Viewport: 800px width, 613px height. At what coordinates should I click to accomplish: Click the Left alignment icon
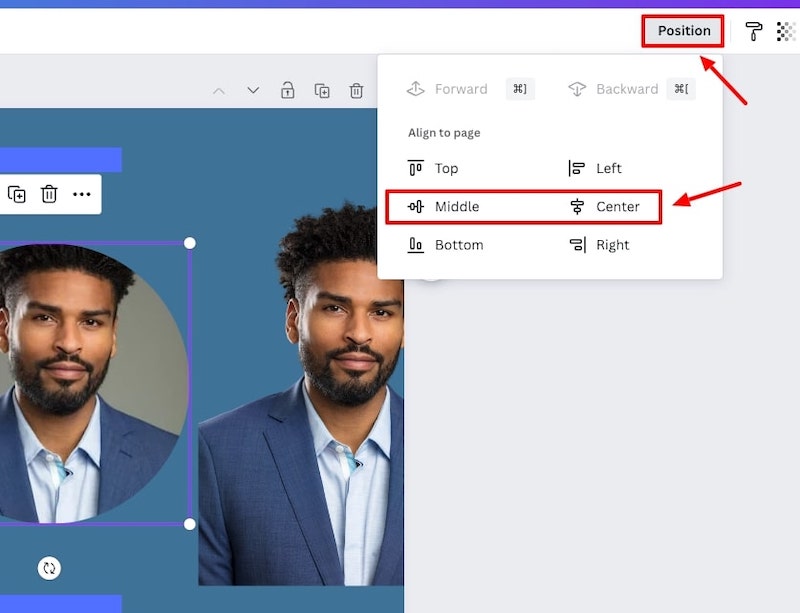tap(577, 168)
